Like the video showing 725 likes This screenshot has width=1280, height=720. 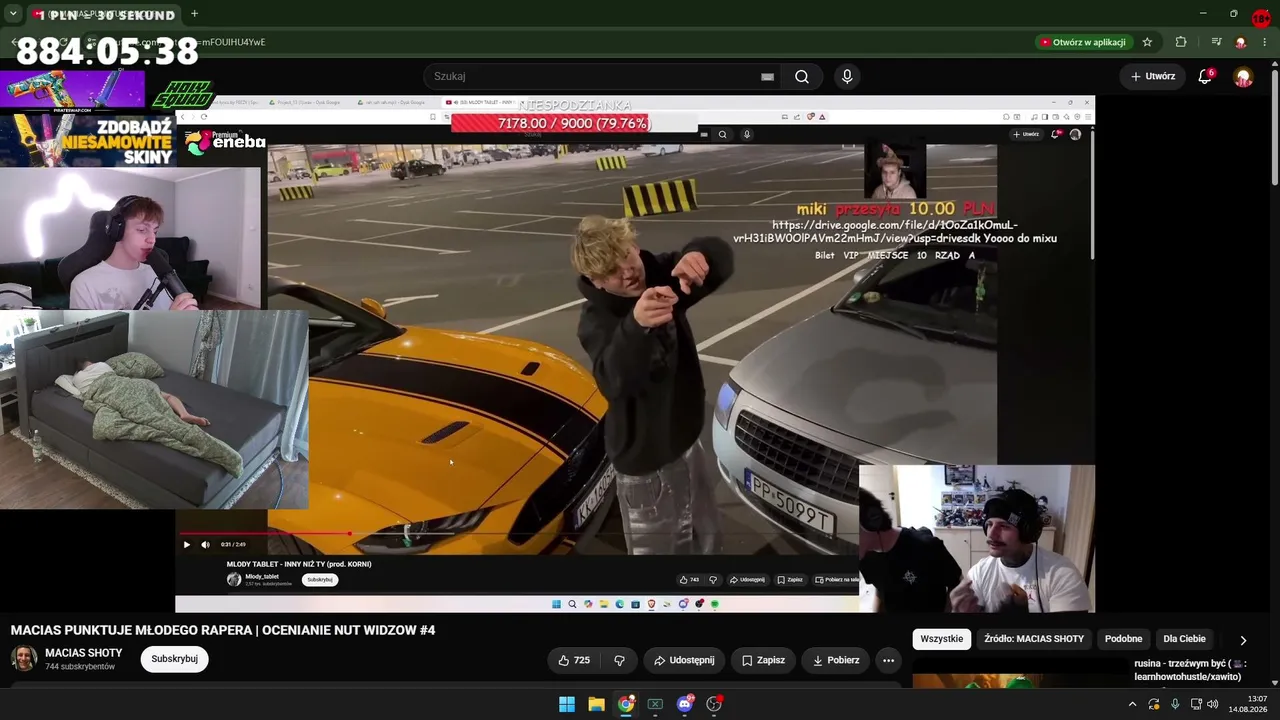pos(574,660)
